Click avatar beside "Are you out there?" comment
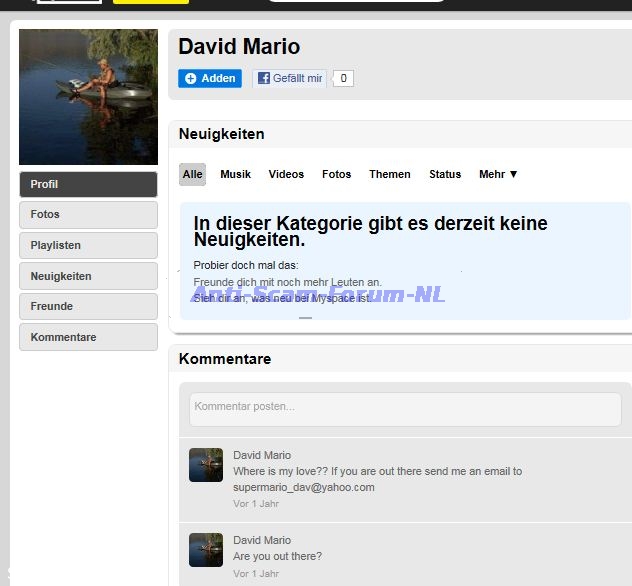This screenshot has width=632, height=586. click(206, 550)
